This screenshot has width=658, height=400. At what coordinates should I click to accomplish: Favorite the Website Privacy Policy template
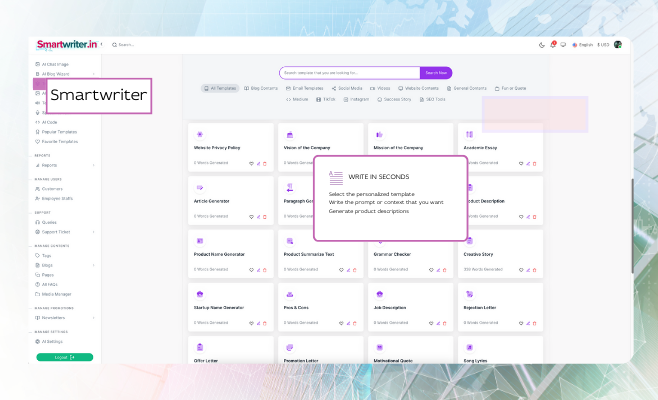pos(251,164)
